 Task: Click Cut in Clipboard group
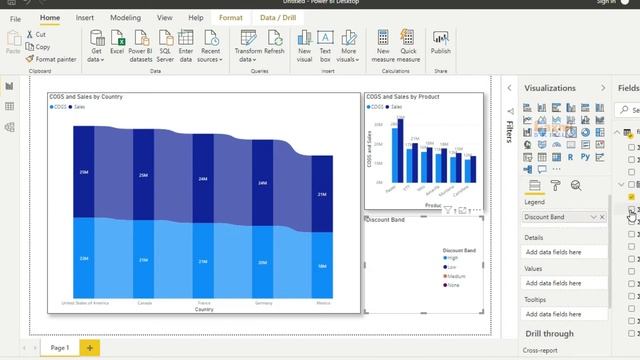coord(36,34)
